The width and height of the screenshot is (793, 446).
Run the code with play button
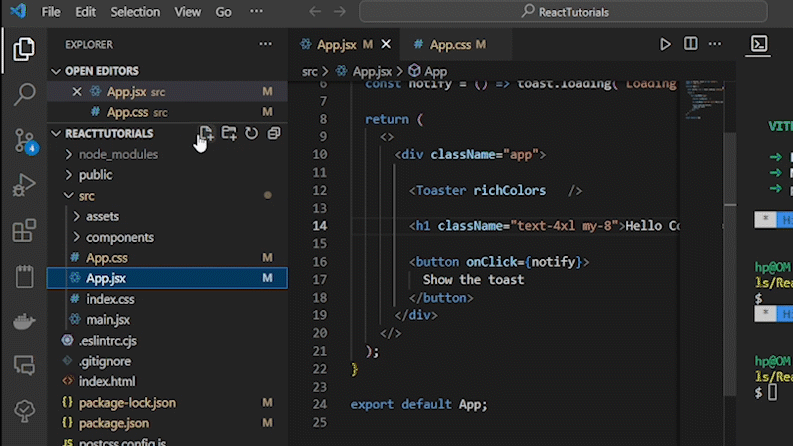(665, 44)
